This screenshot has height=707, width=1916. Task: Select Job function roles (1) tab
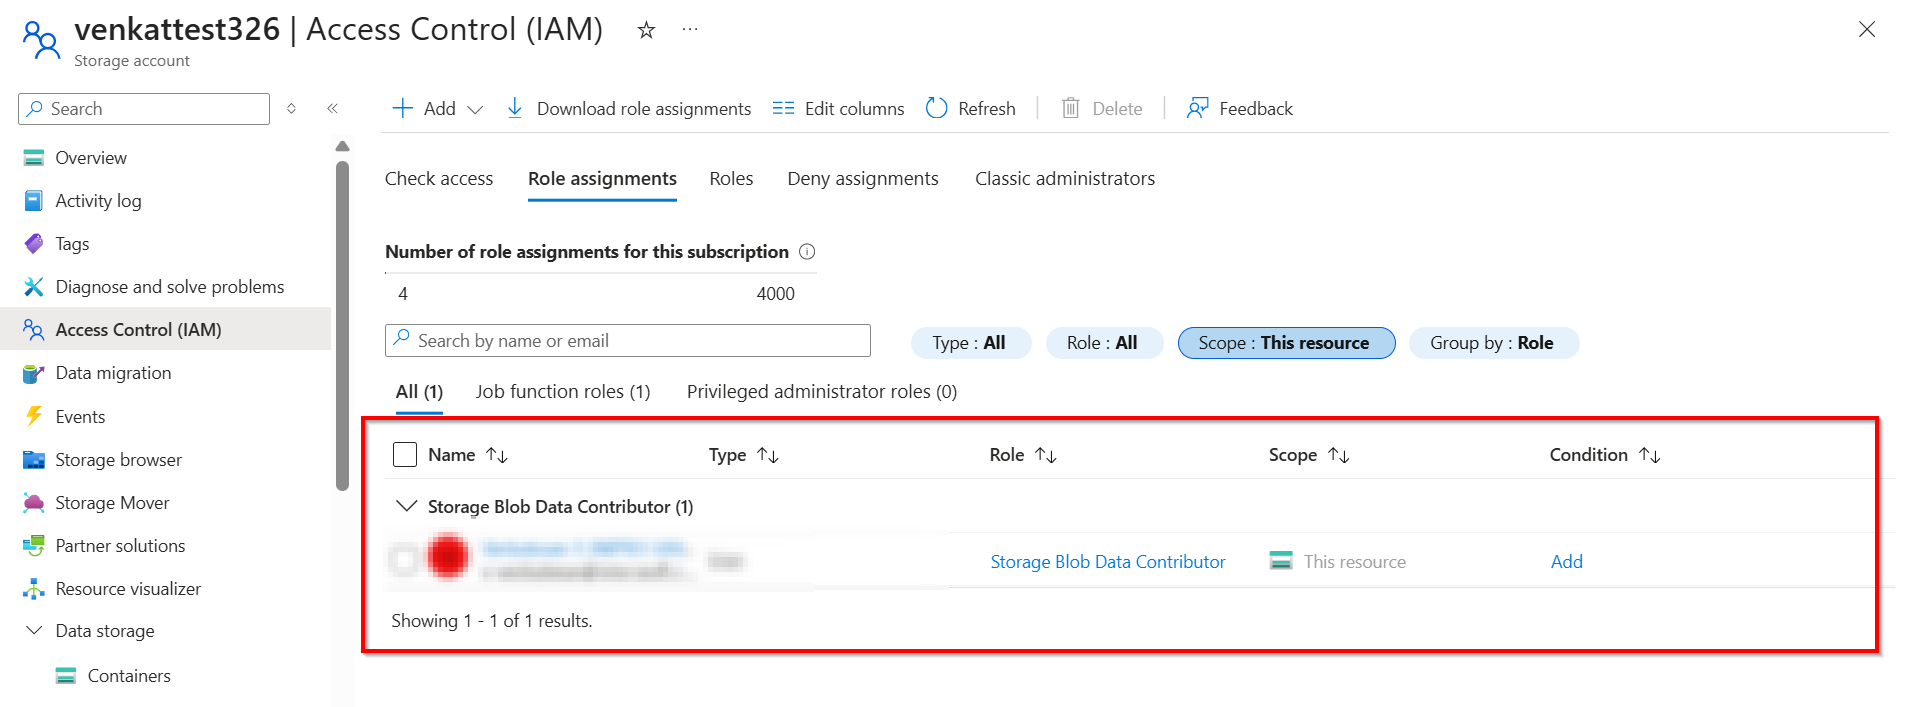(x=563, y=392)
